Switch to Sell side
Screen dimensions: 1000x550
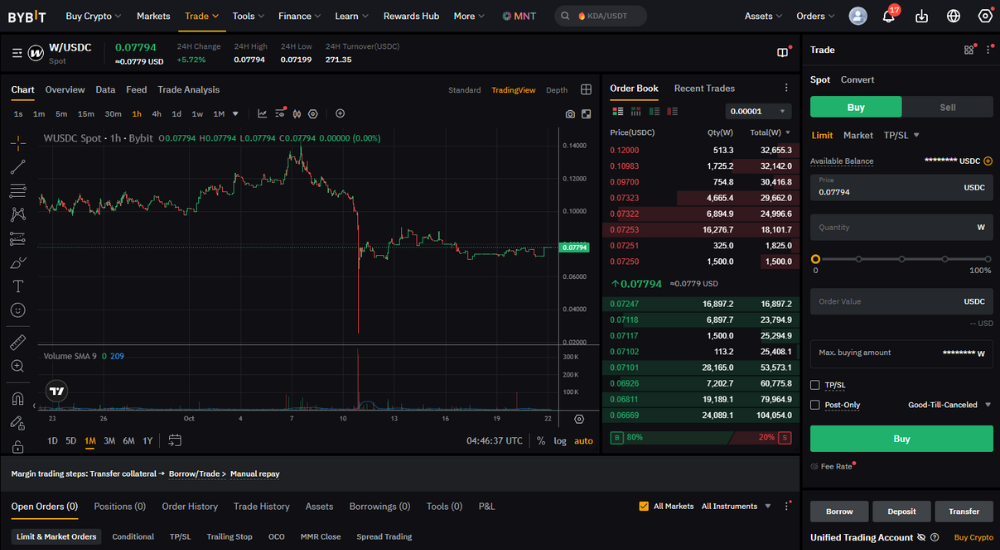click(947, 107)
